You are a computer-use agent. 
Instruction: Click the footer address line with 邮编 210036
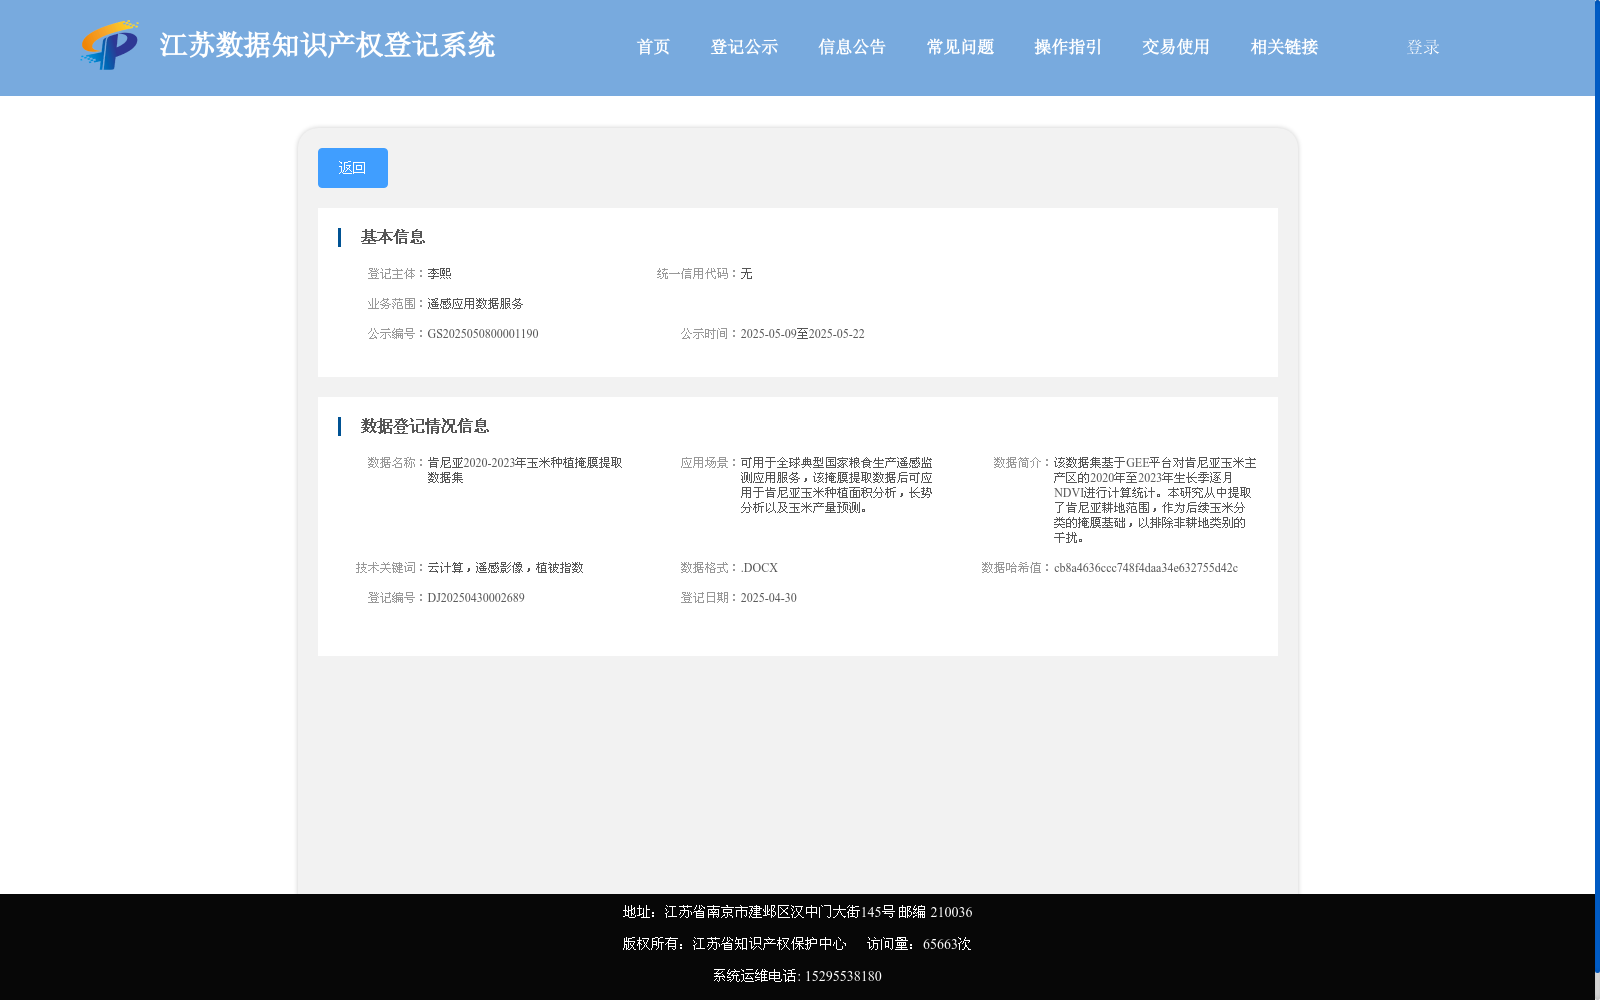pyautogui.click(x=797, y=912)
